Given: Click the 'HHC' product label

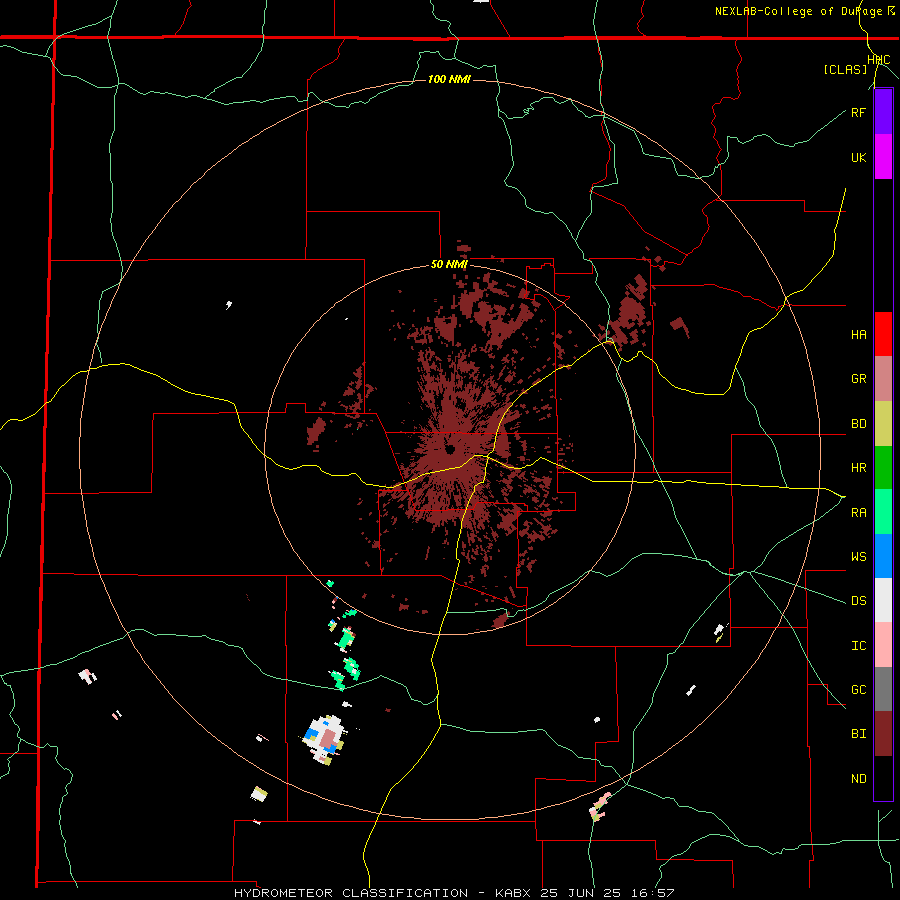Looking at the screenshot, I should click(x=879, y=60).
